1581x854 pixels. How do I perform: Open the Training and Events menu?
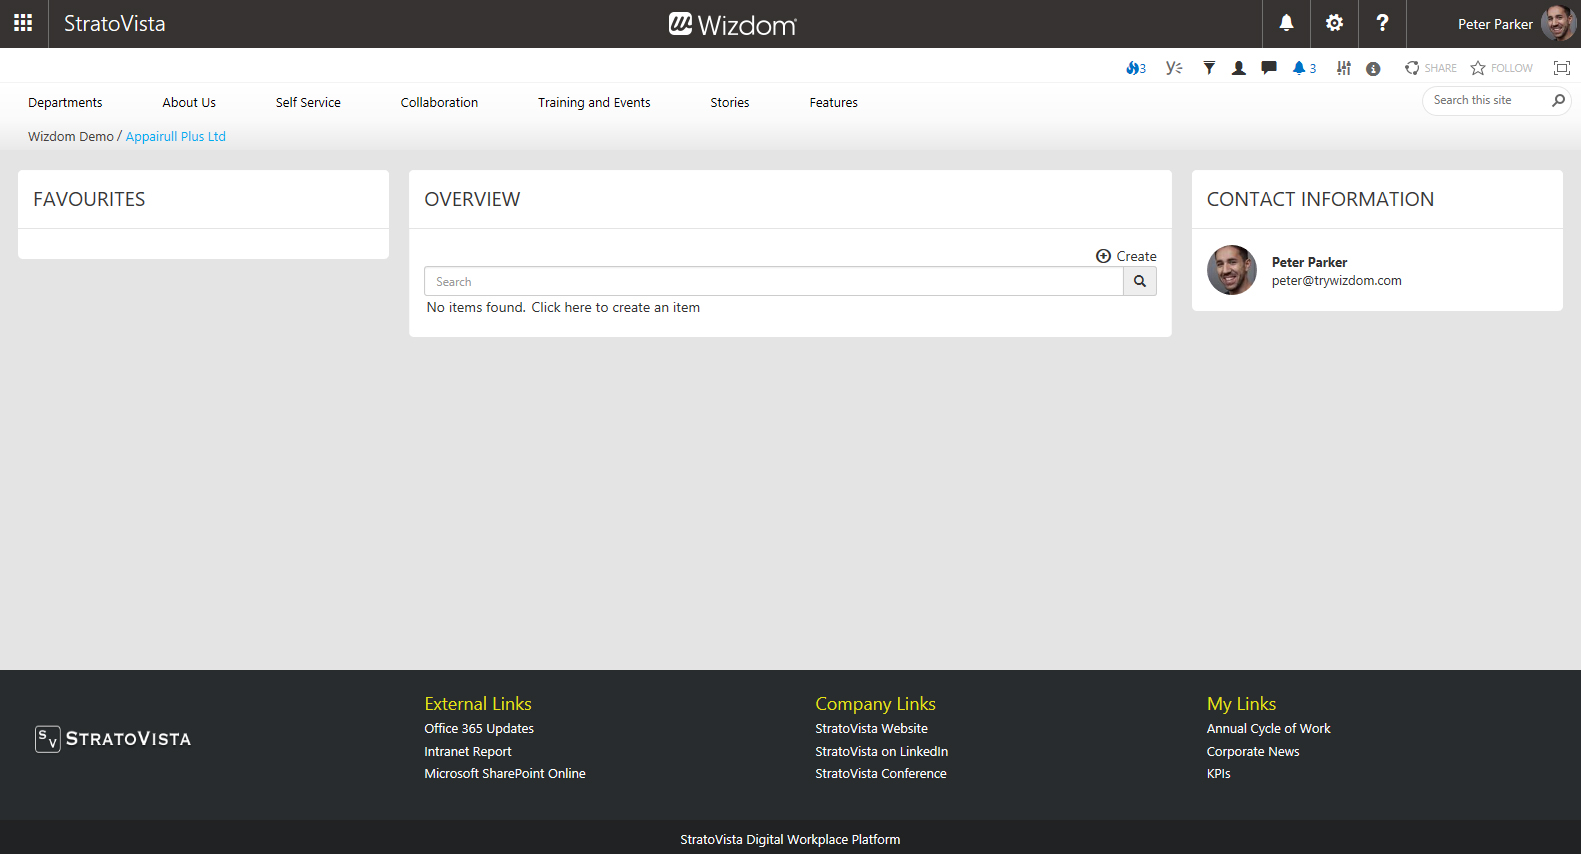(594, 102)
